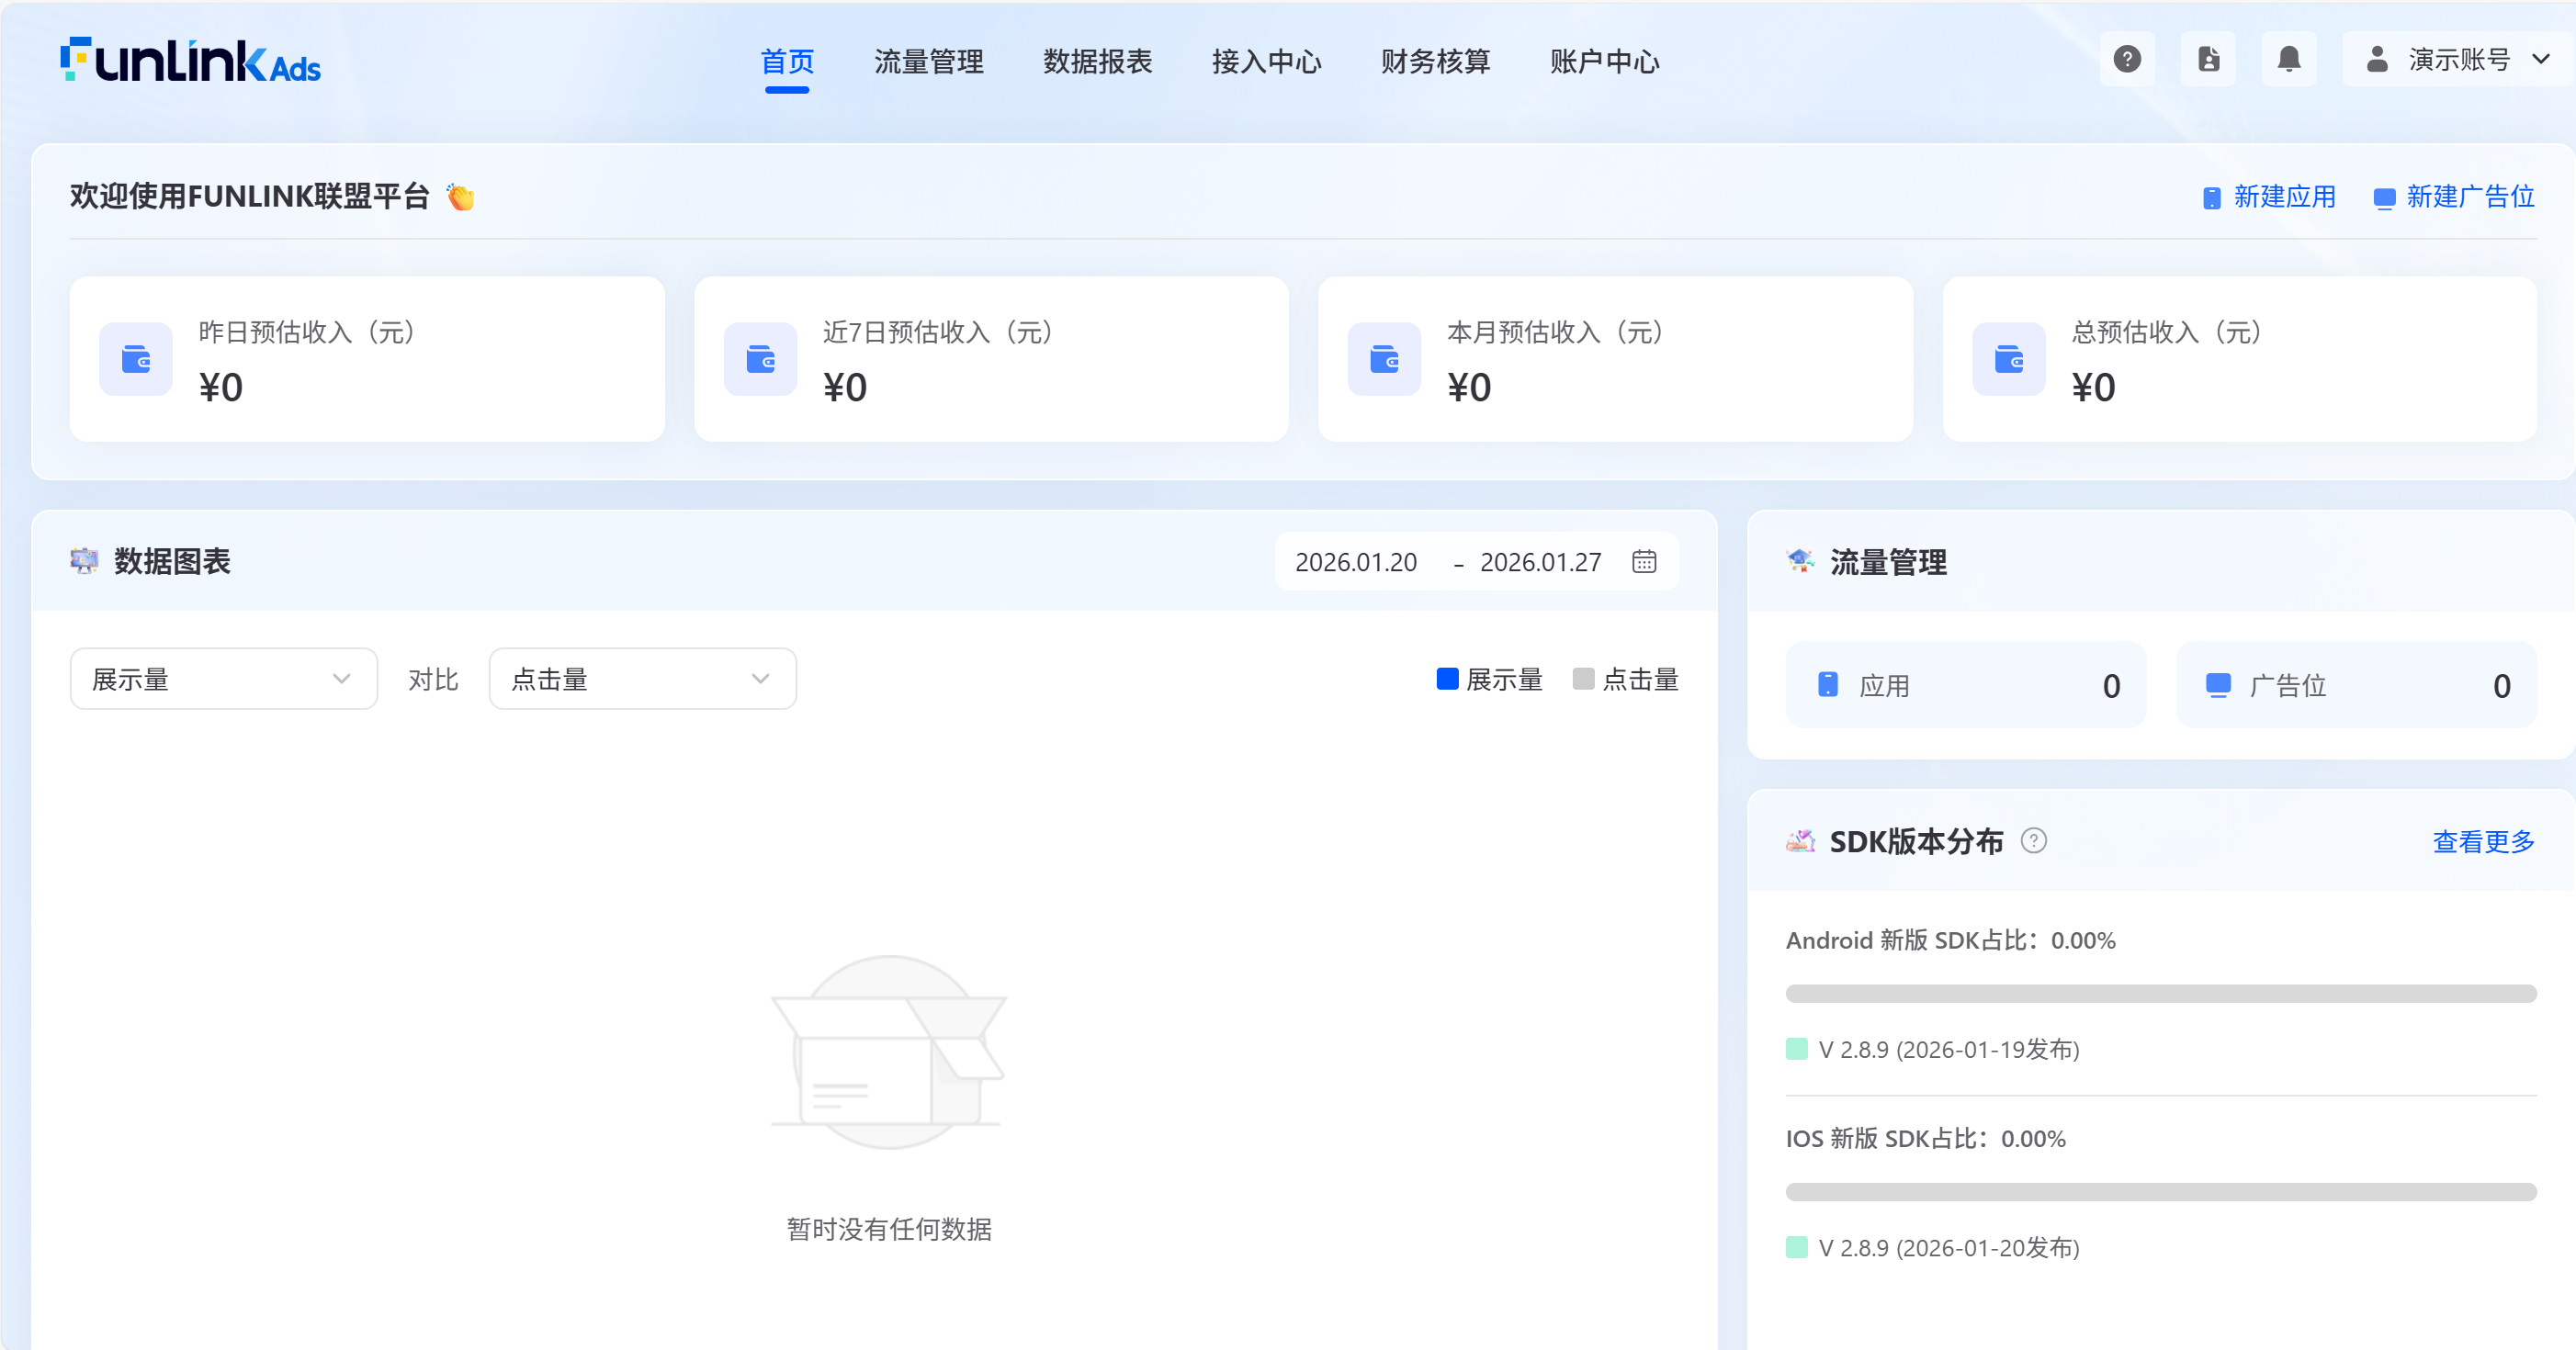2576x1350 pixels.
Task: Open the 演示账号 account menu
Action: (x=2457, y=60)
